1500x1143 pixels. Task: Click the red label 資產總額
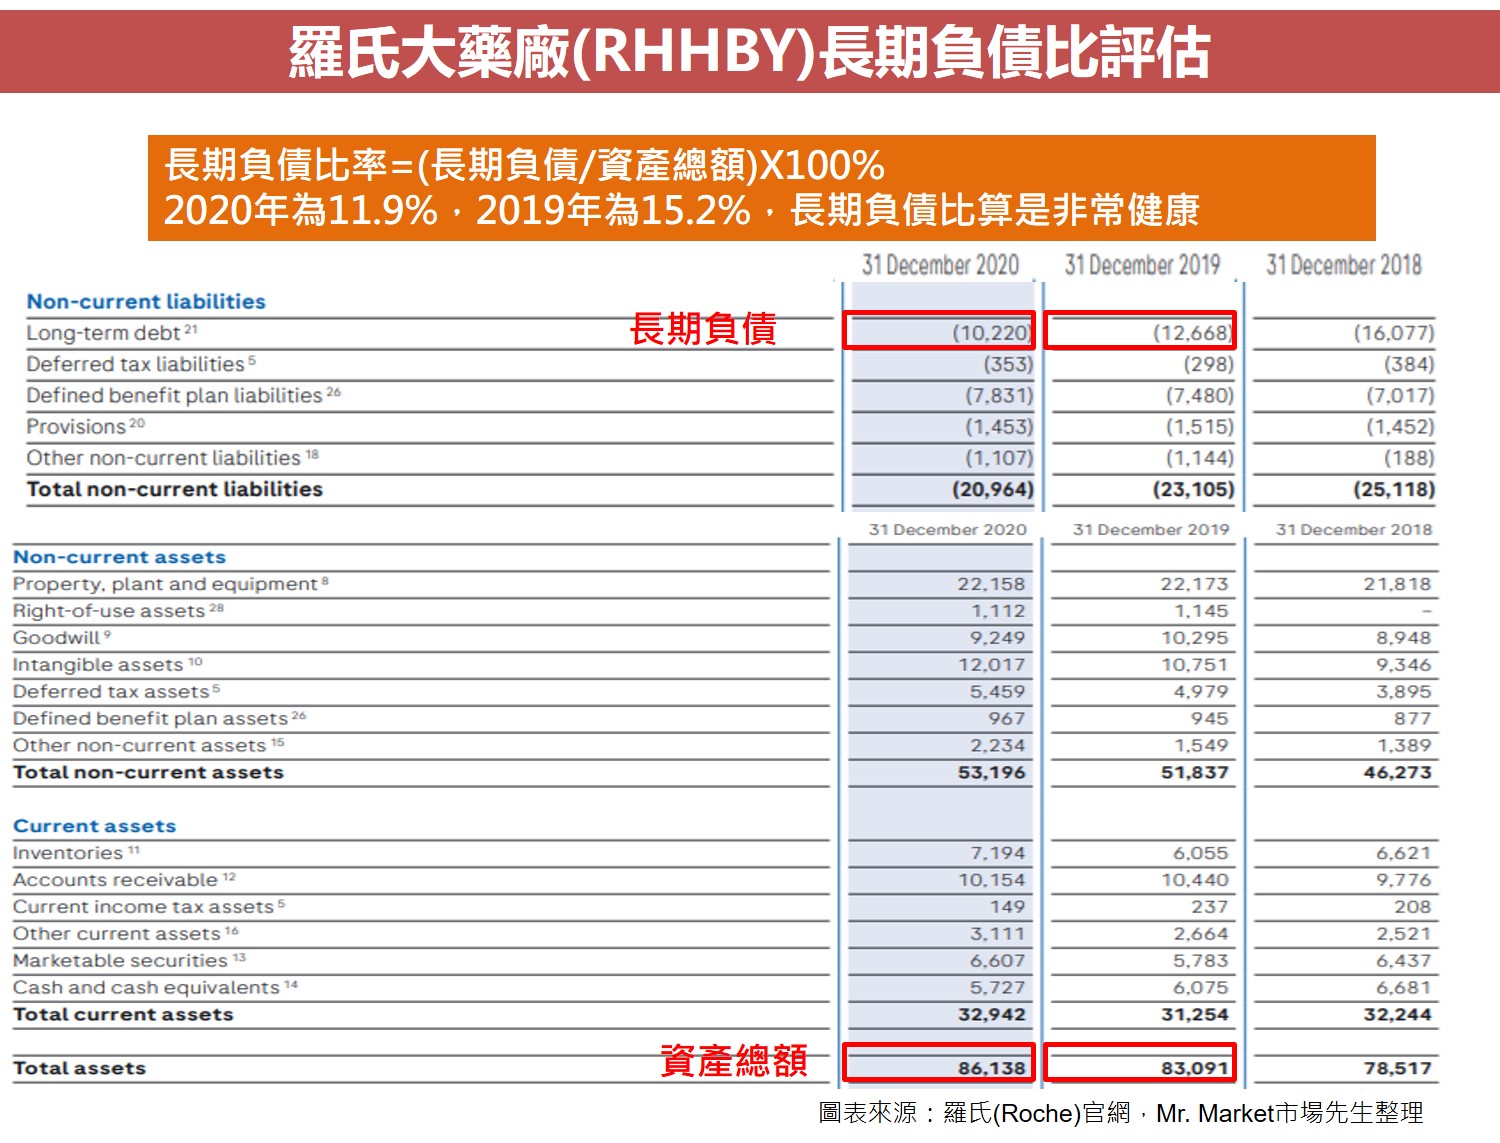(733, 1060)
